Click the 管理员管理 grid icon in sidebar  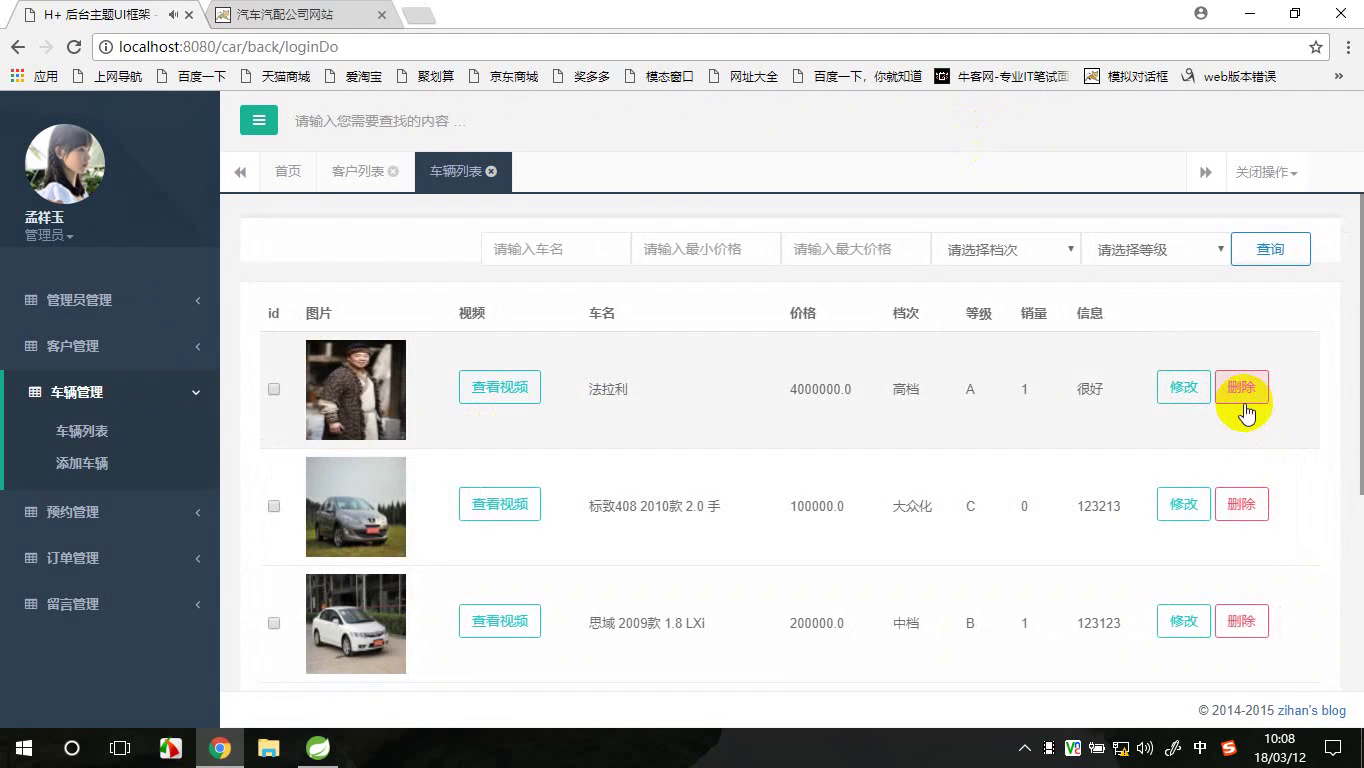coord(31,300)
